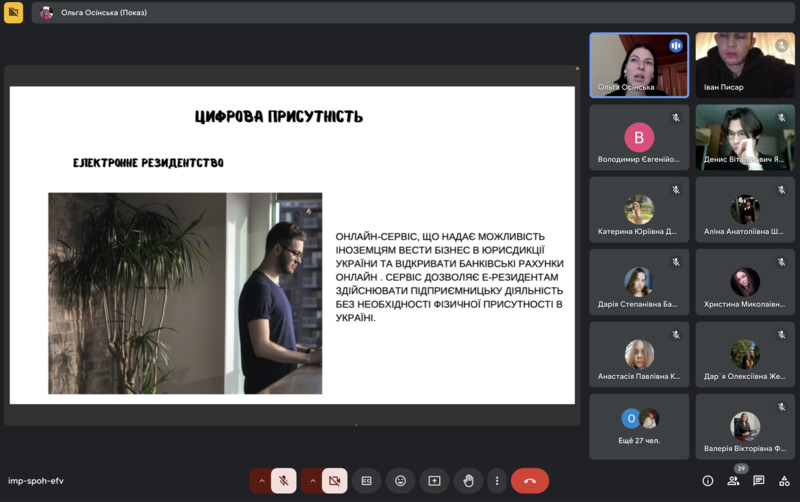Select the Ольга Осінська (Показ) presentation bar

coord(300,13)
